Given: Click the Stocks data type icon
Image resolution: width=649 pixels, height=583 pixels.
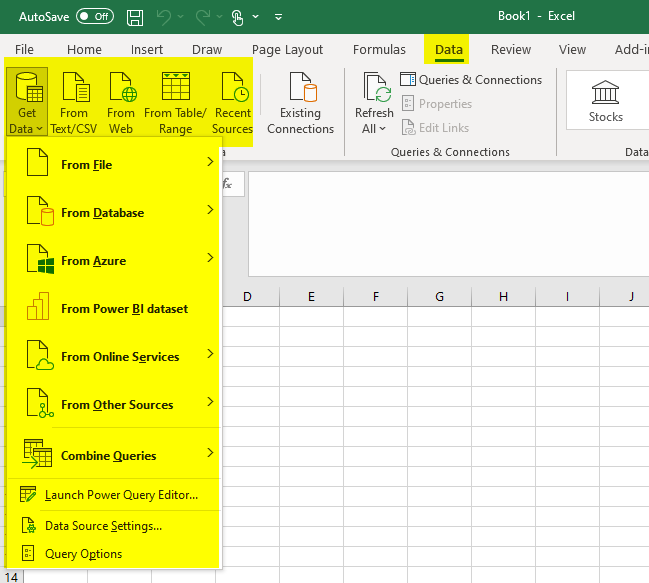Looking at the screenshot, I should [x=605, y=100].
